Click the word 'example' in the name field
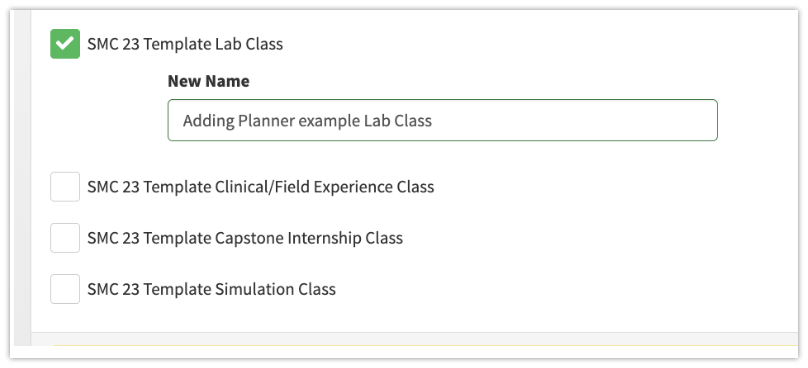 329,121
